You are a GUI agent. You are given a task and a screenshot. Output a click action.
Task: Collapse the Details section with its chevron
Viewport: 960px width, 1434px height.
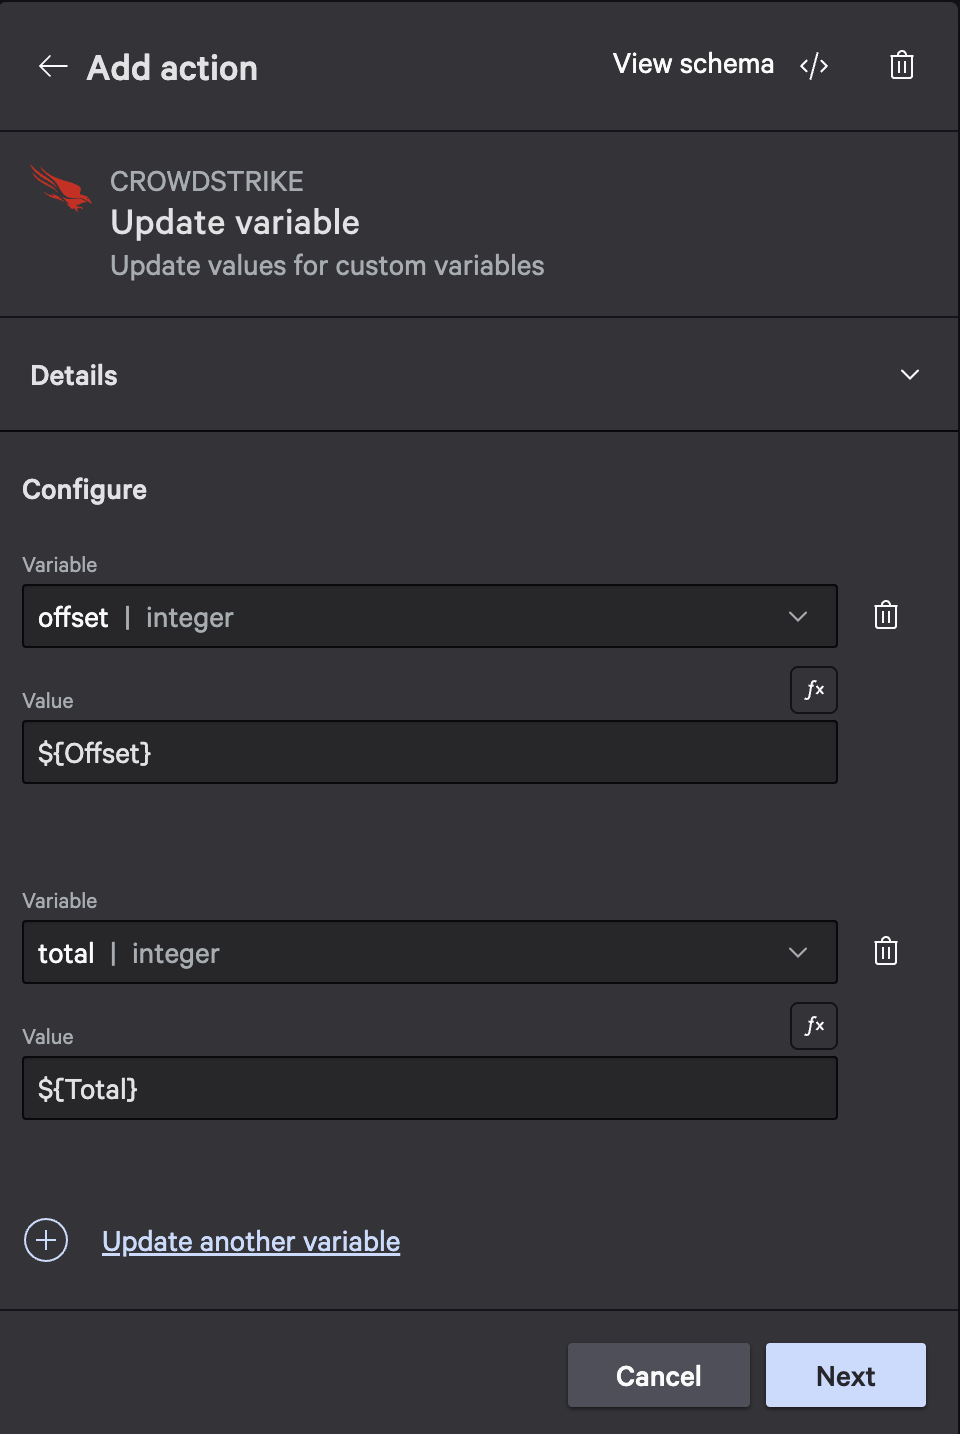point(910,374)
